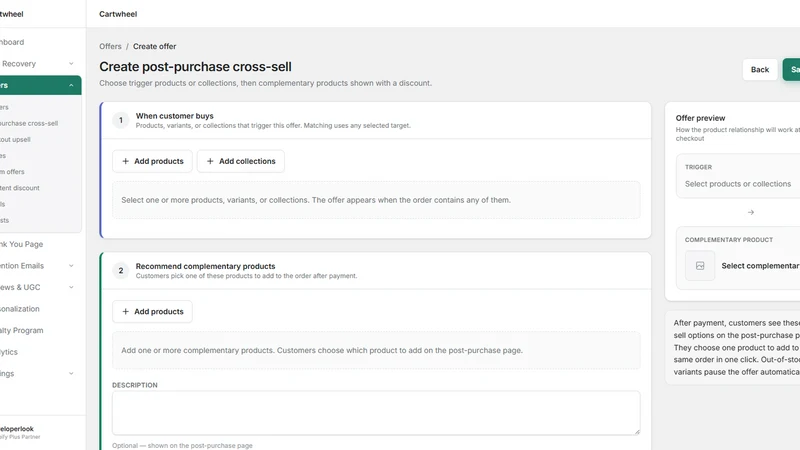Image resolution: width=800 pixels, height=450 pixels.
Task: Go to the Dashboard sidebar item
Action: point(12,42)
